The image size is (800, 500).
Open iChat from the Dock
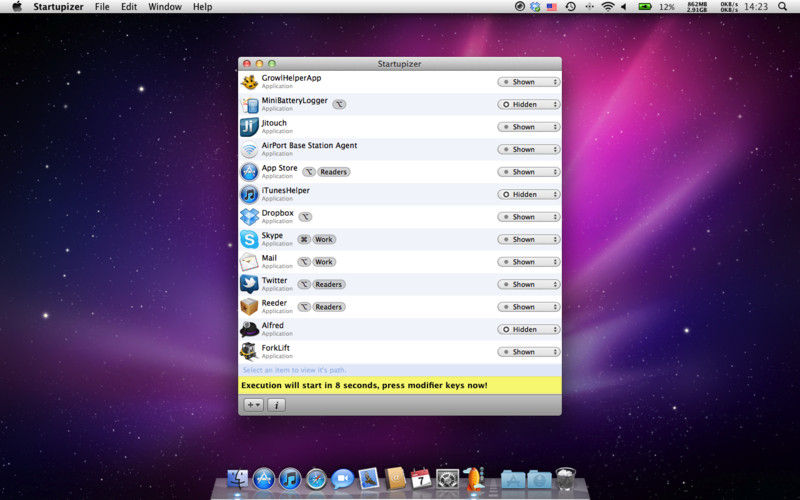click(342, 479)
